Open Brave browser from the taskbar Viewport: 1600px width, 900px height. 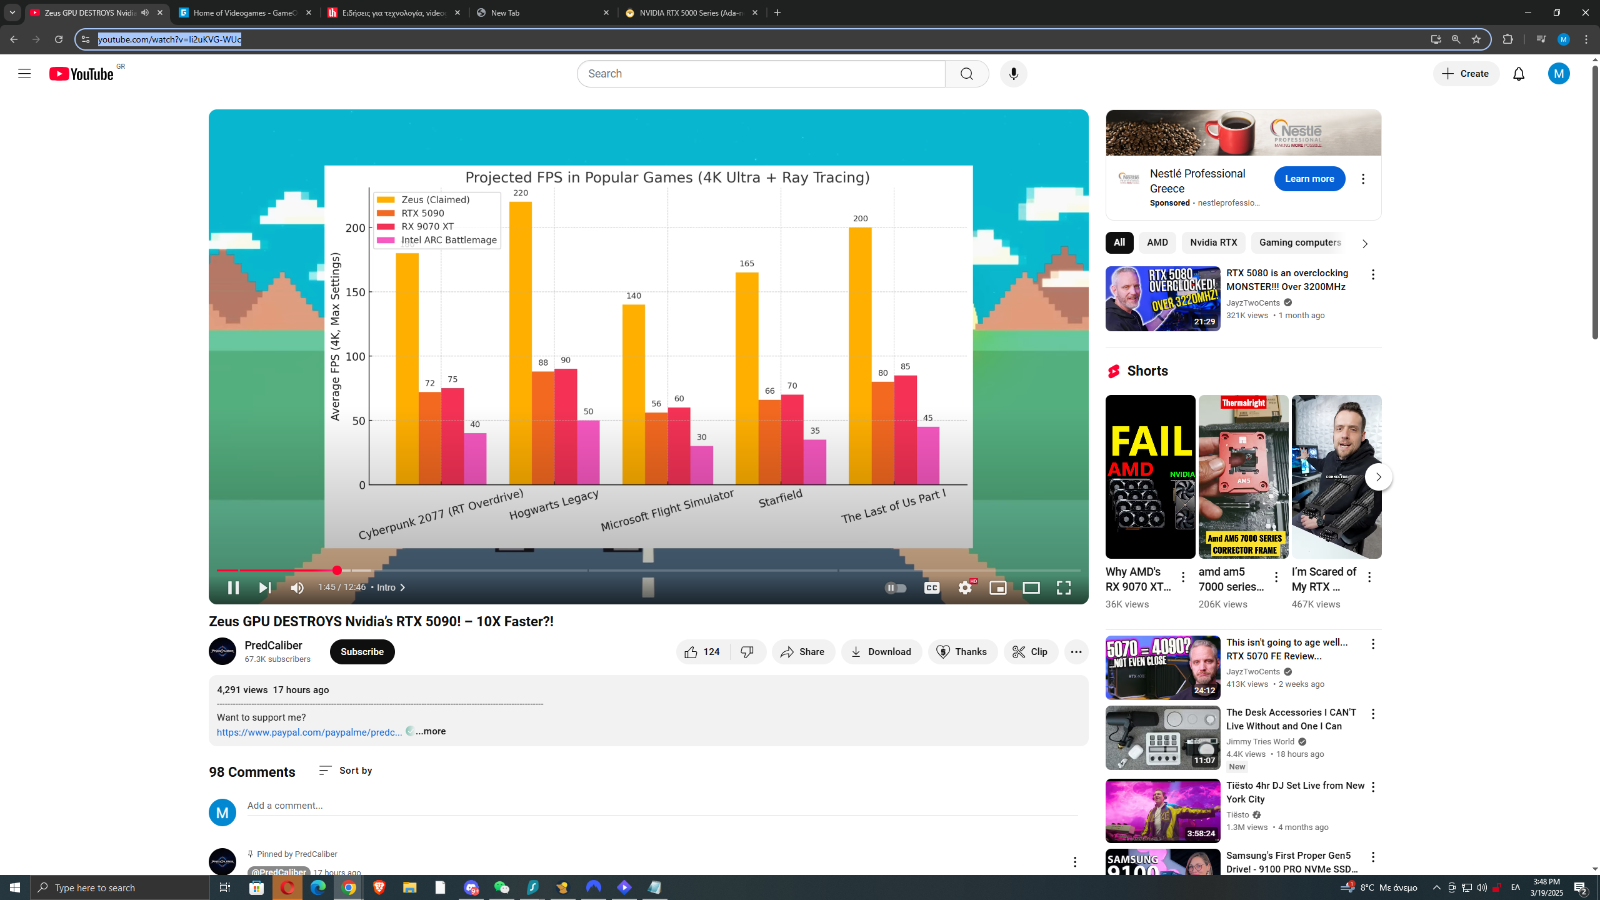379,887
